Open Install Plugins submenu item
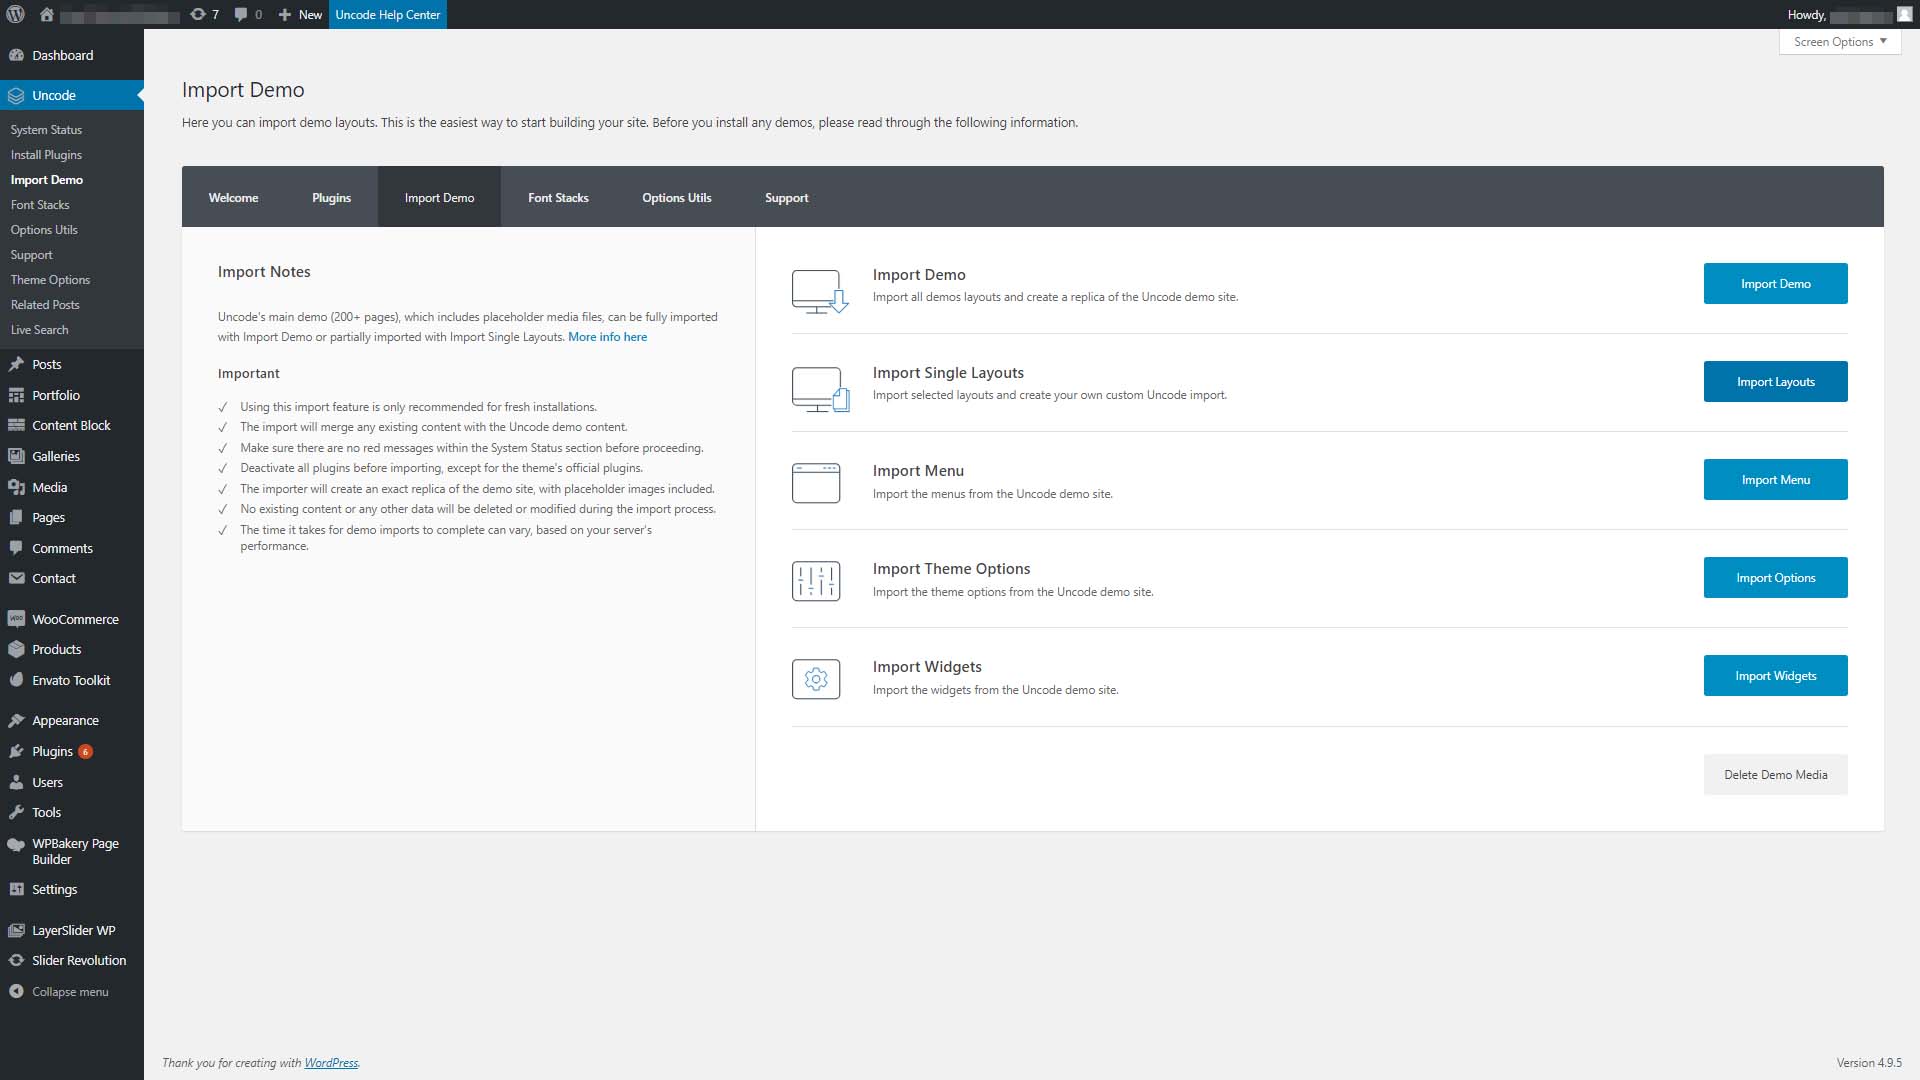The image size is (1920, 1080). coord(46,155)
